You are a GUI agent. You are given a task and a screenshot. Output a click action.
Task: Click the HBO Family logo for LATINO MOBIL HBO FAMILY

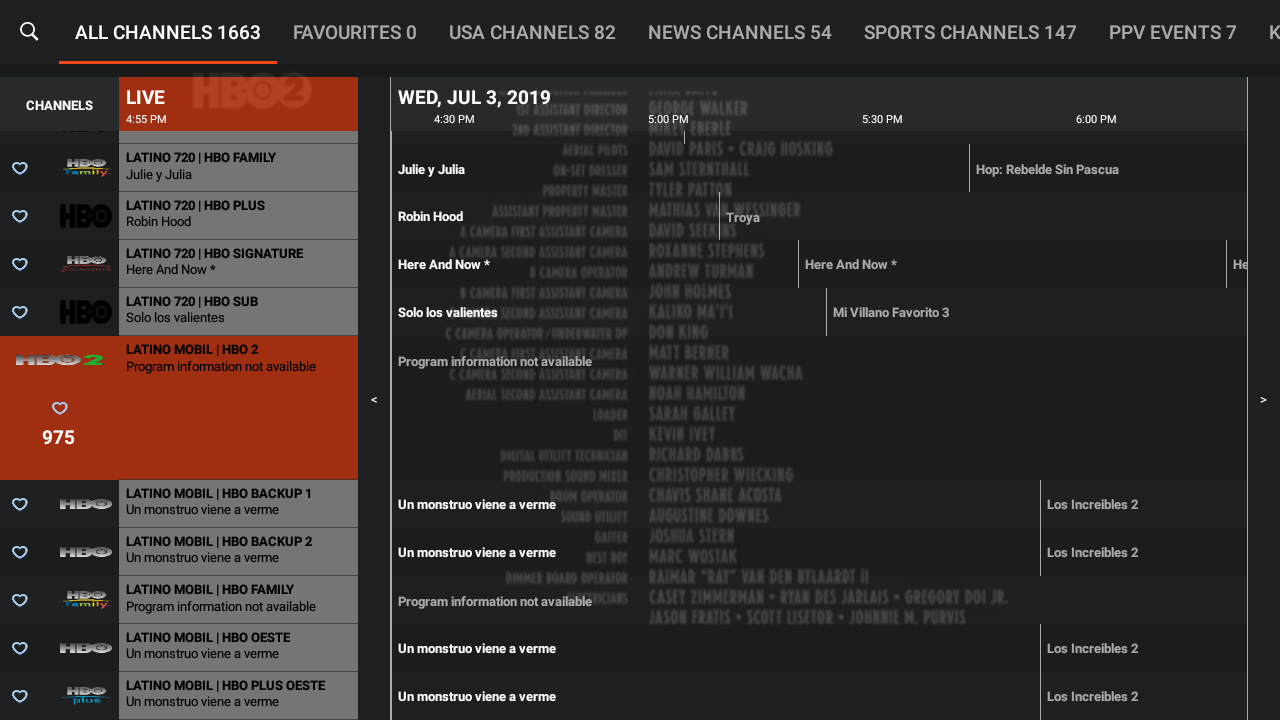point(86,599)
